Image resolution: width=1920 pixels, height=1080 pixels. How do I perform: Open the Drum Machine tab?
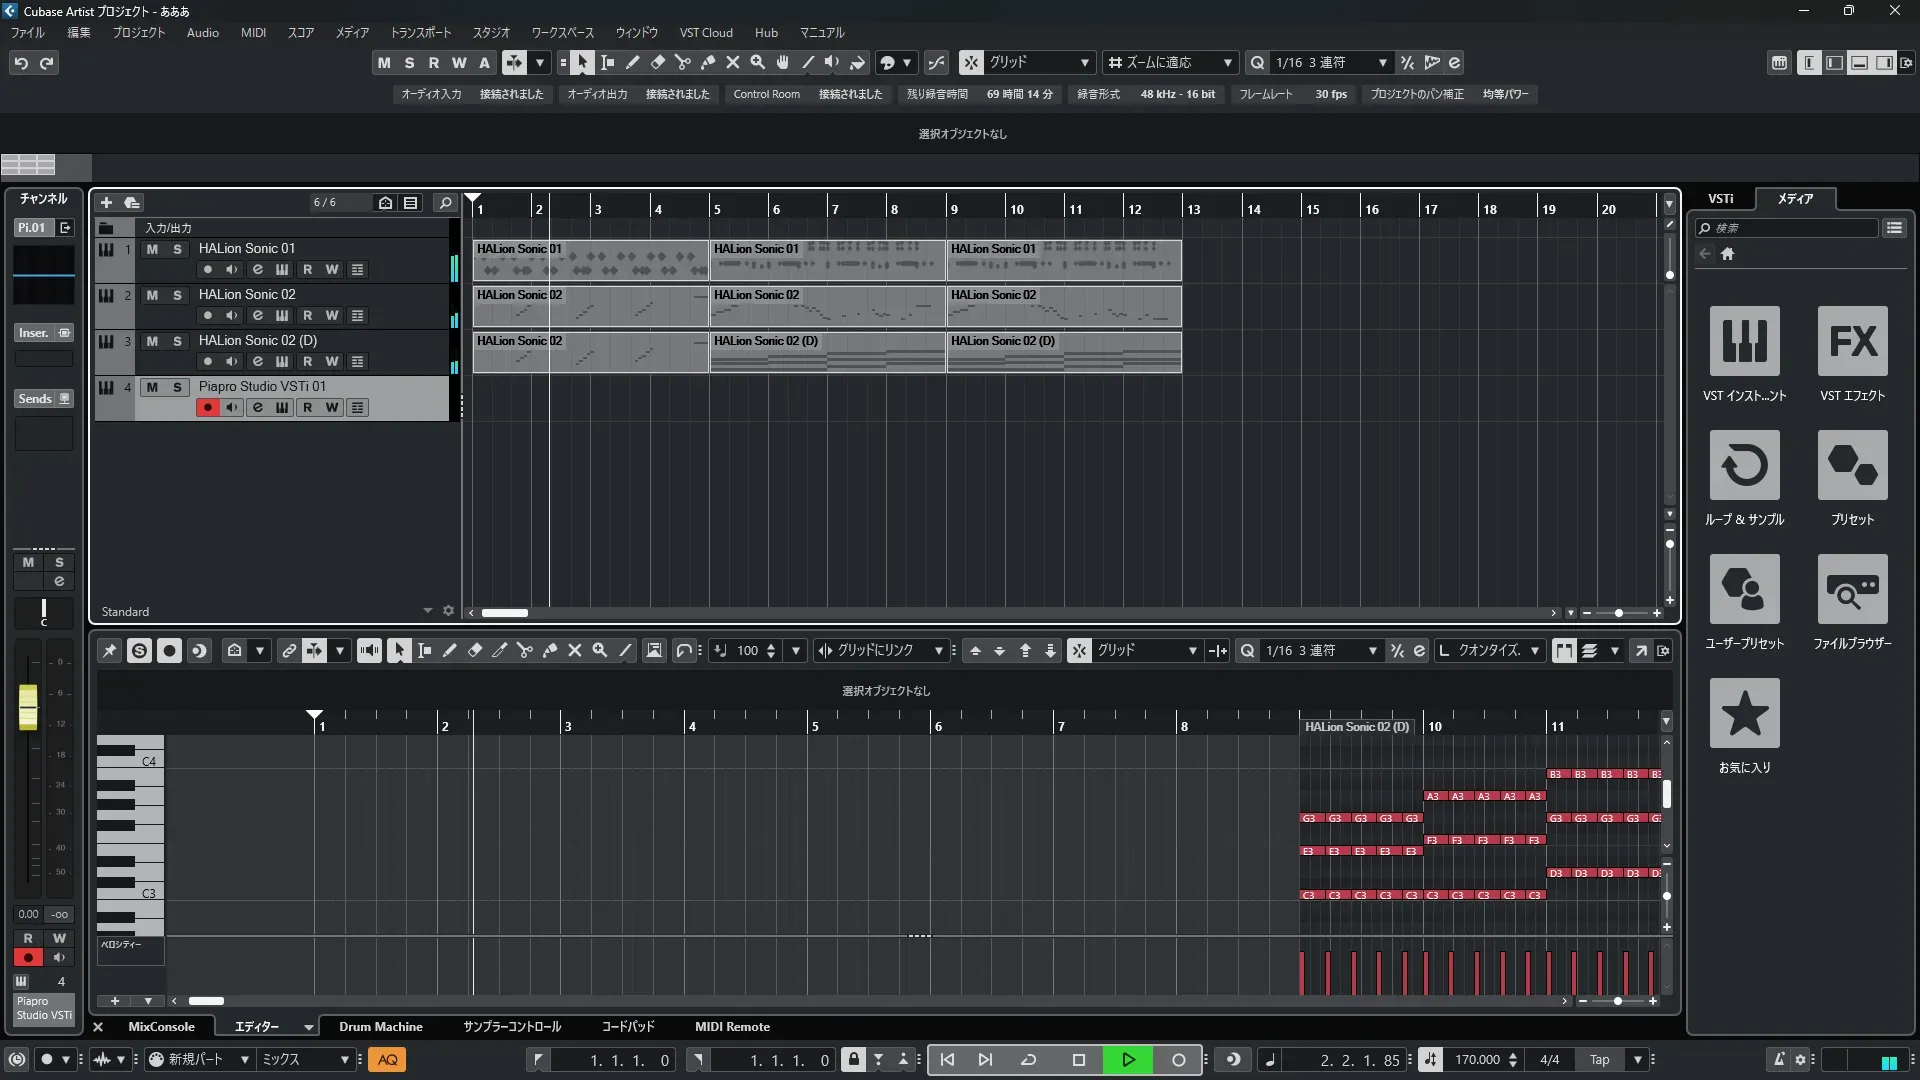(x=380, y=1027)
